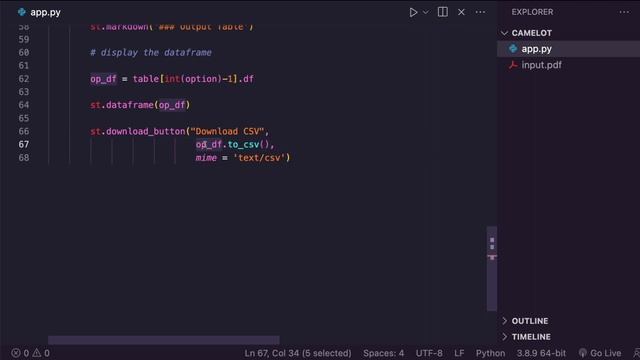This screenshot has height=360, width=640.
Task: Click the errors count icon in status bar
Action: (16, 353)
